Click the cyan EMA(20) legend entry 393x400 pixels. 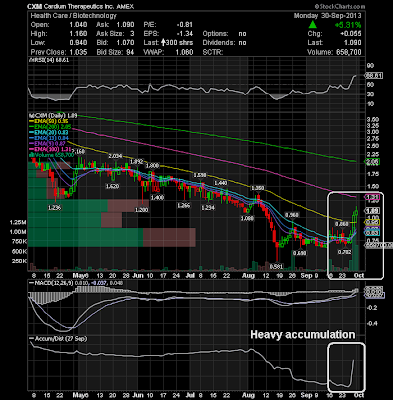tap(49, 132)
